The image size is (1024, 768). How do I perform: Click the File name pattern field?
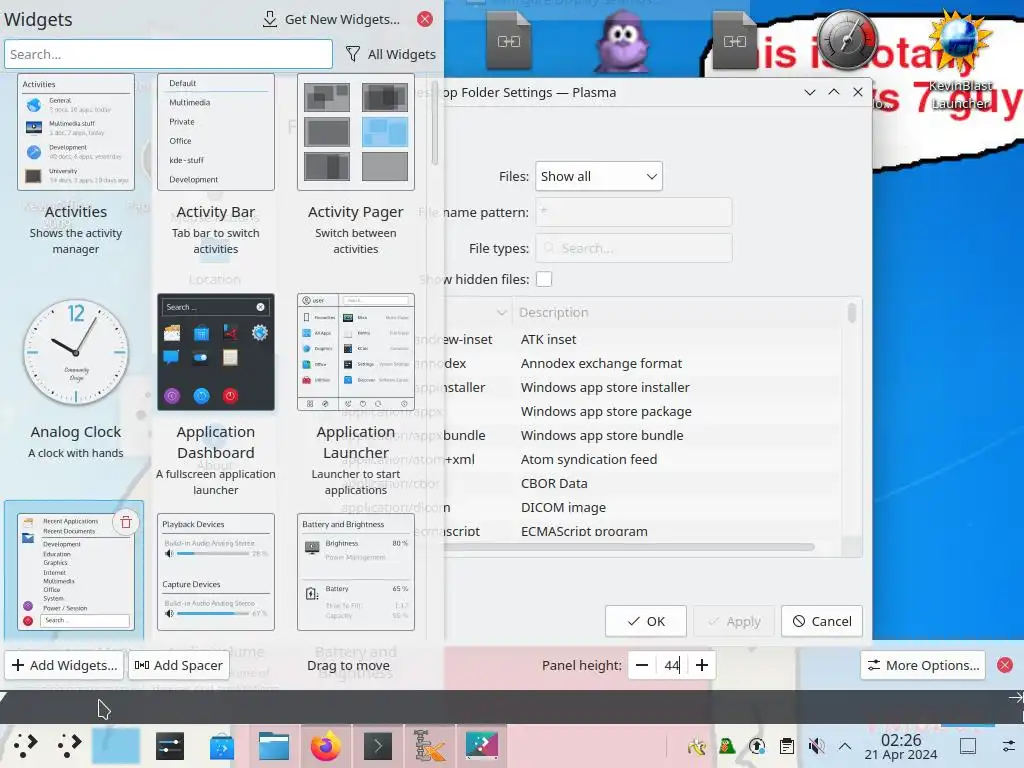[x=633, y=212]
